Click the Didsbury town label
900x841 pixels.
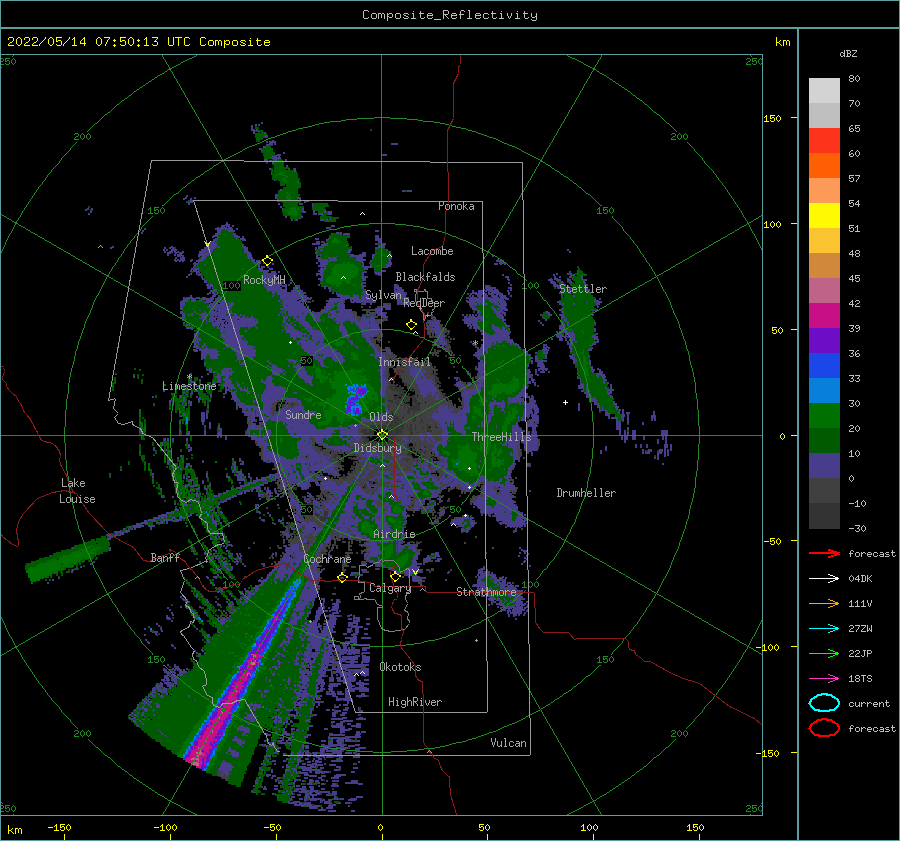pyautogui.click(x=378, y=448)
